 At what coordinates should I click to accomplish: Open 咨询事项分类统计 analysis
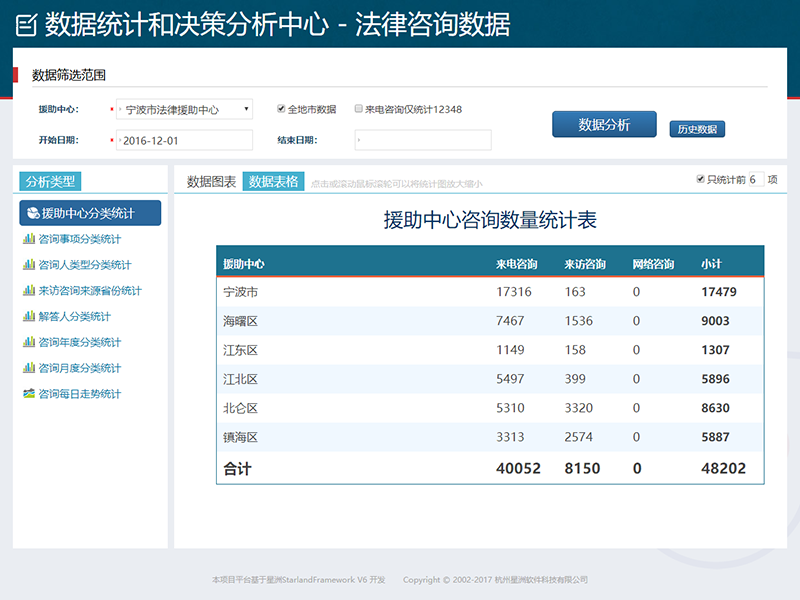80,239
